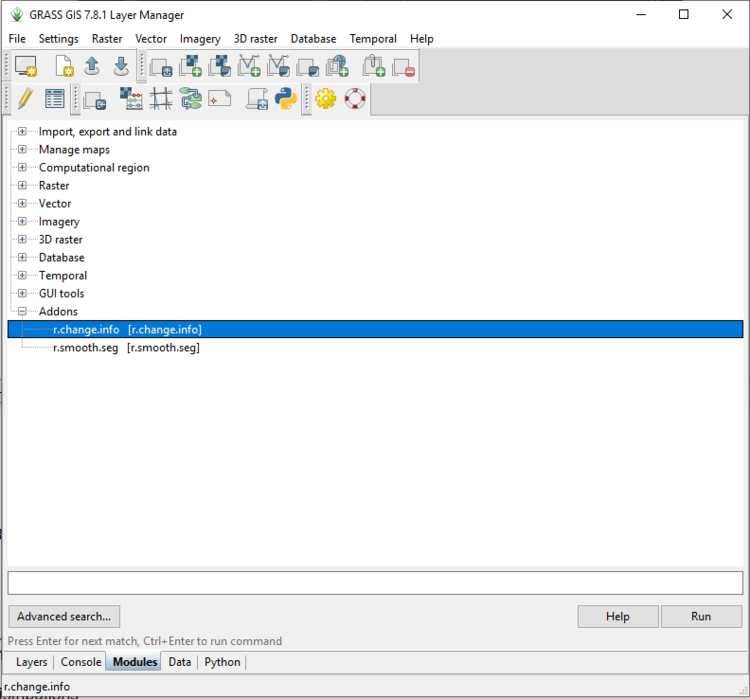750x699 pixels.
Task: Expand Import, export and link data
Action: click(x=22, y=132)
